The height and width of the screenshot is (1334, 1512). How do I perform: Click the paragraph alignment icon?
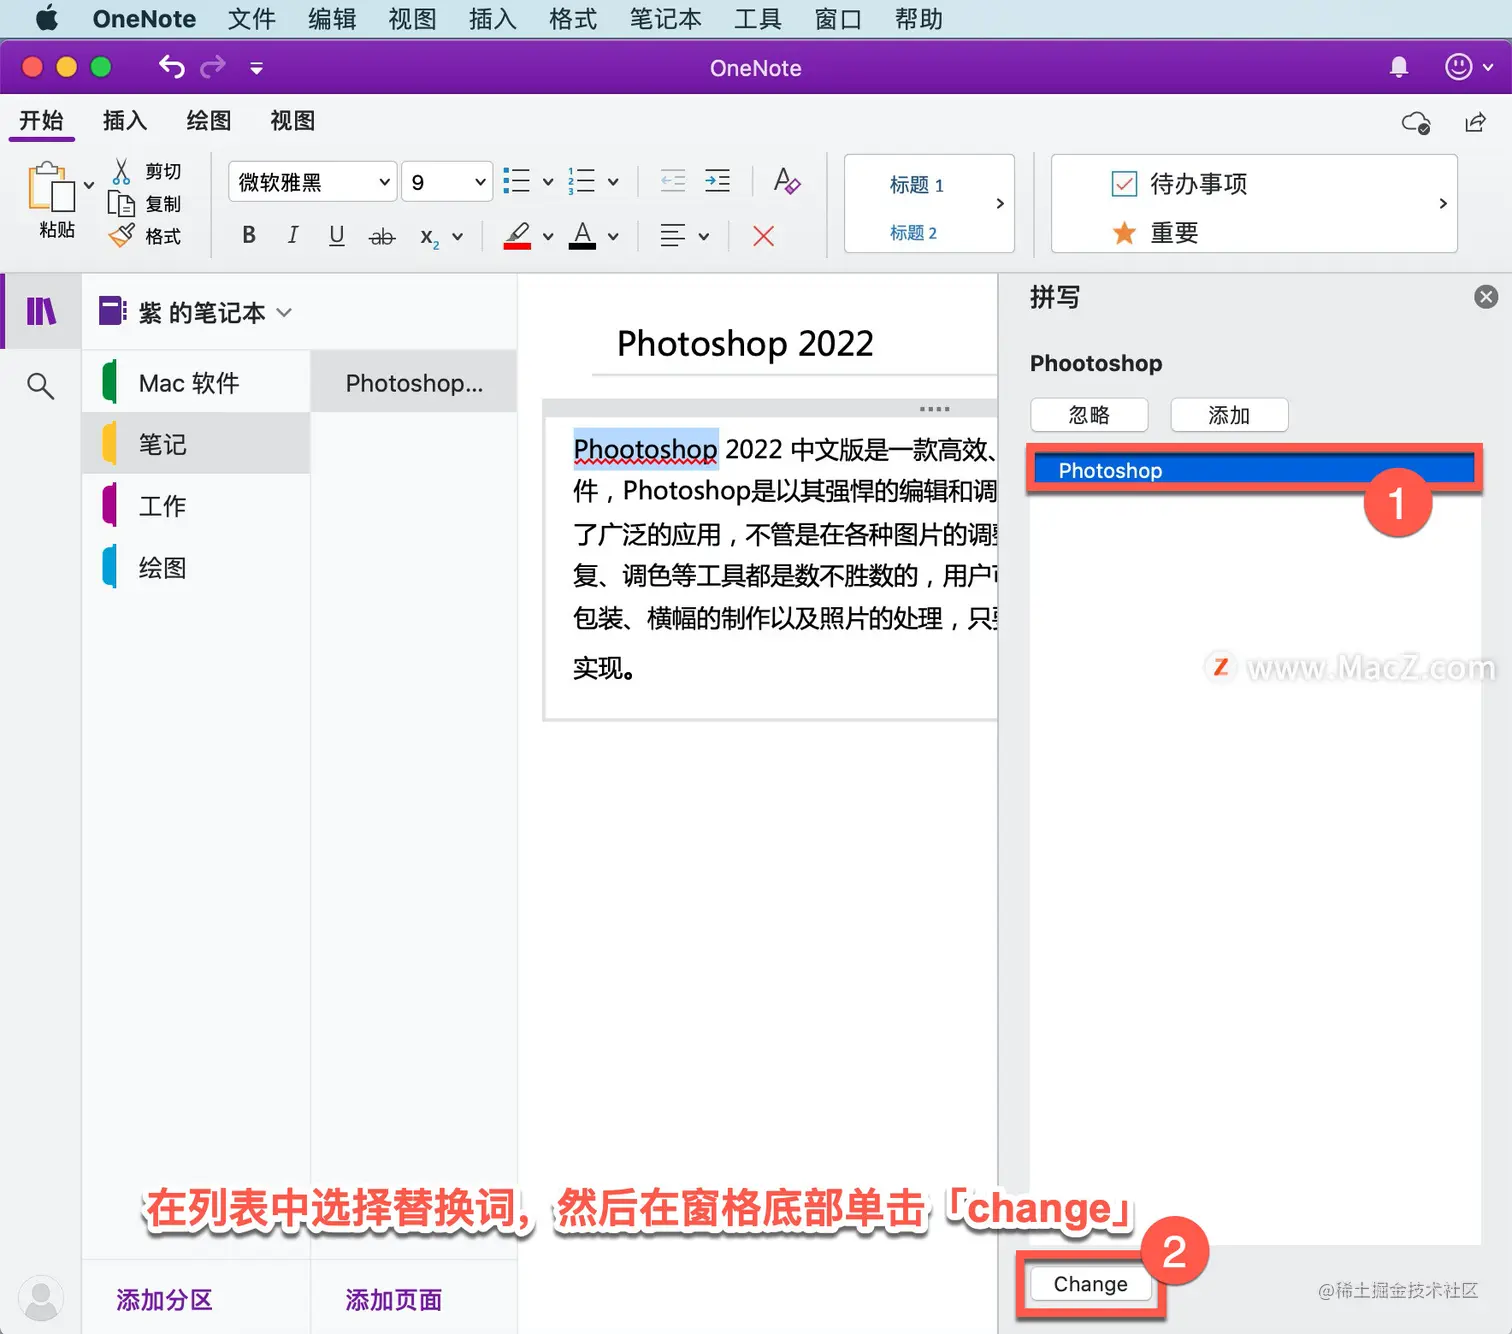pos(673,236)
